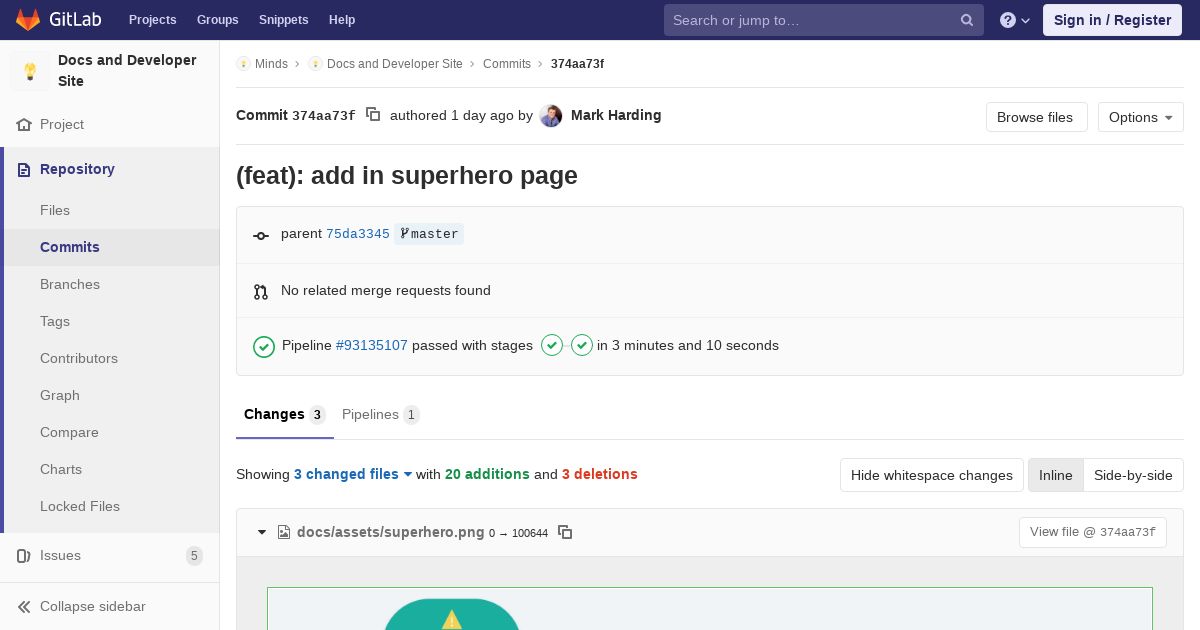Click the search magnifier icon
The height and width of the screenshot is (630, 1200).
click(967, 20)
